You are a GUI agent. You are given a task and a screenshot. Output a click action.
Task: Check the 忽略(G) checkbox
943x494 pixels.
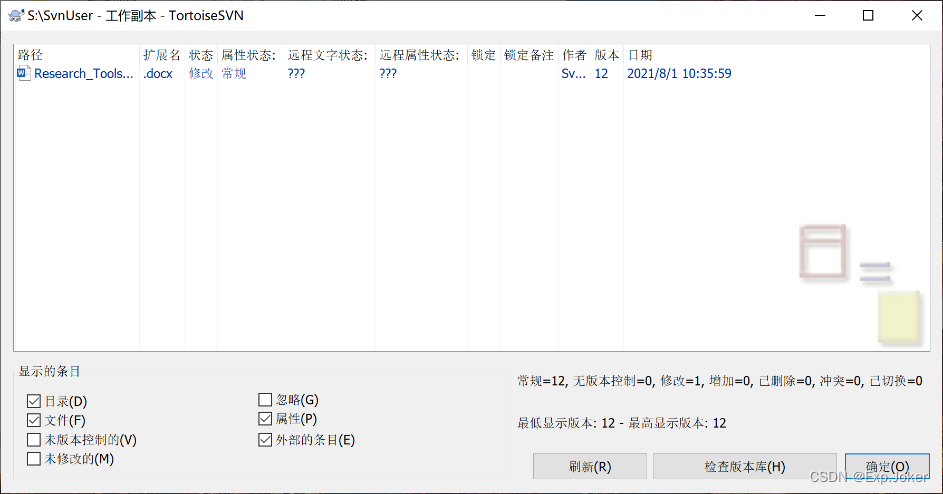[265, 400]
